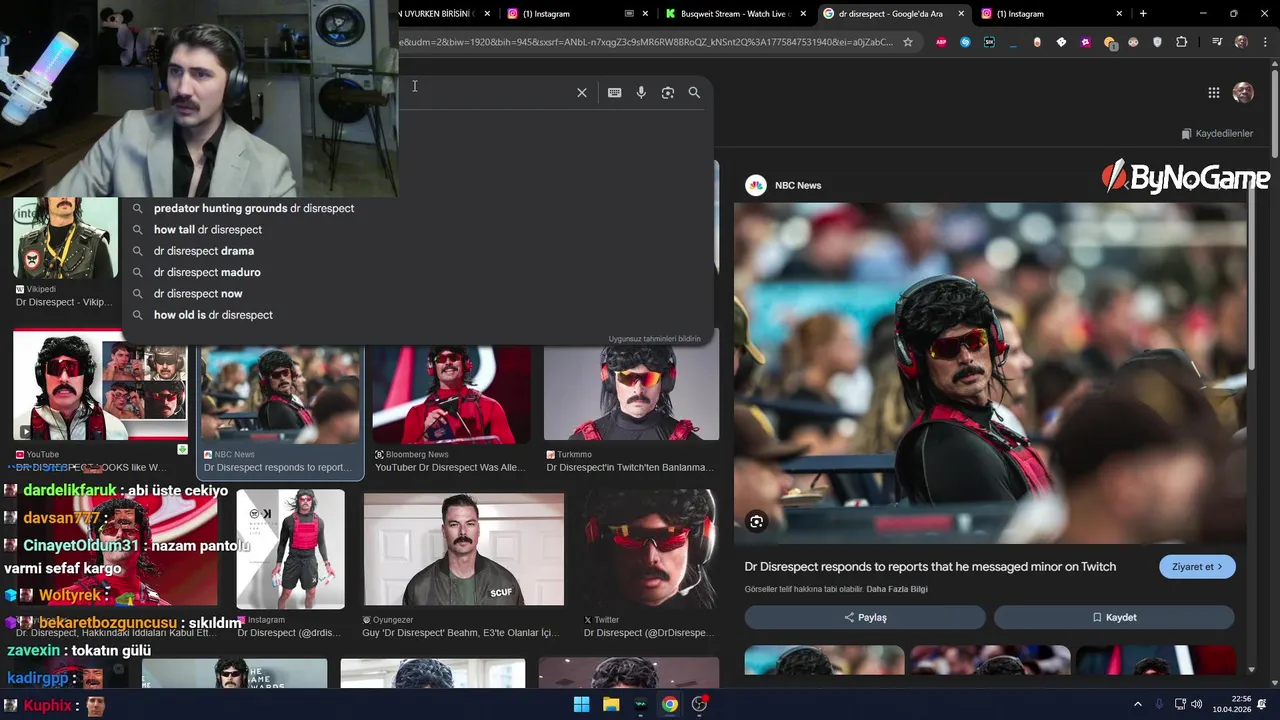
Task: Click the Ziyaret et button
Action: 1197,567
